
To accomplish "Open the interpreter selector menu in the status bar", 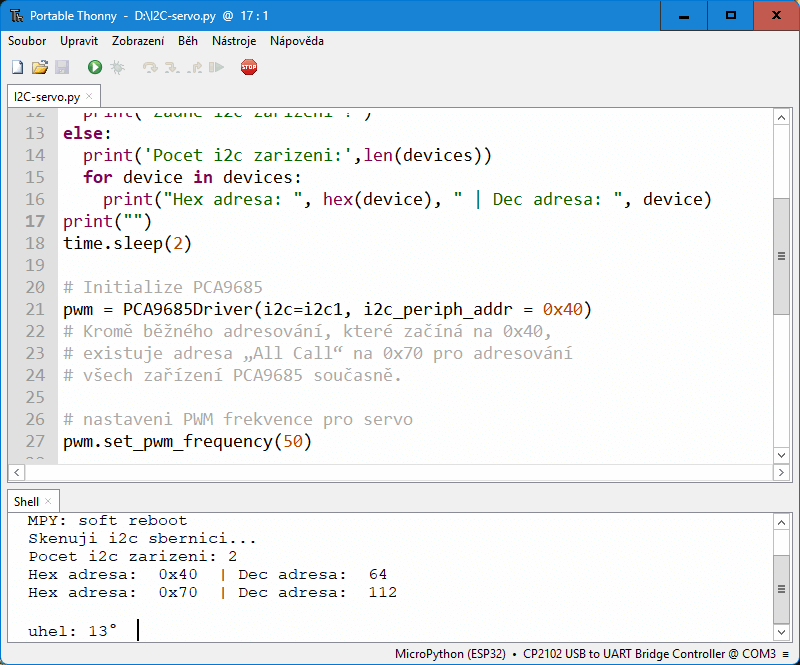I will [786, 654].
